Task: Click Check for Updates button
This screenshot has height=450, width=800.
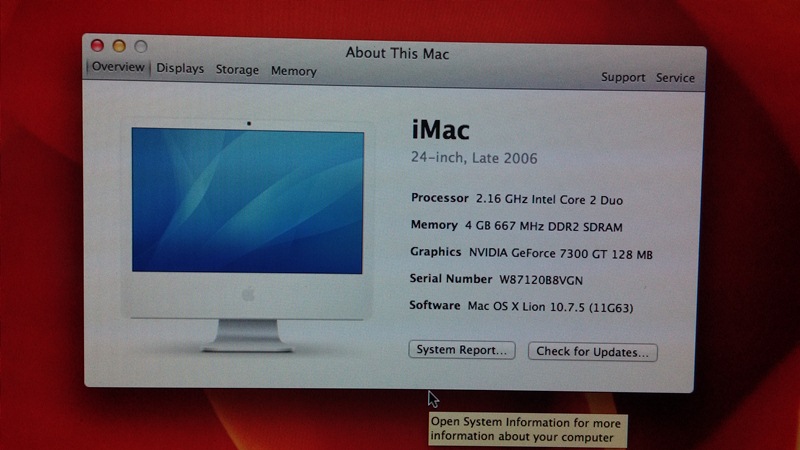Action: (x=592, y=352)
